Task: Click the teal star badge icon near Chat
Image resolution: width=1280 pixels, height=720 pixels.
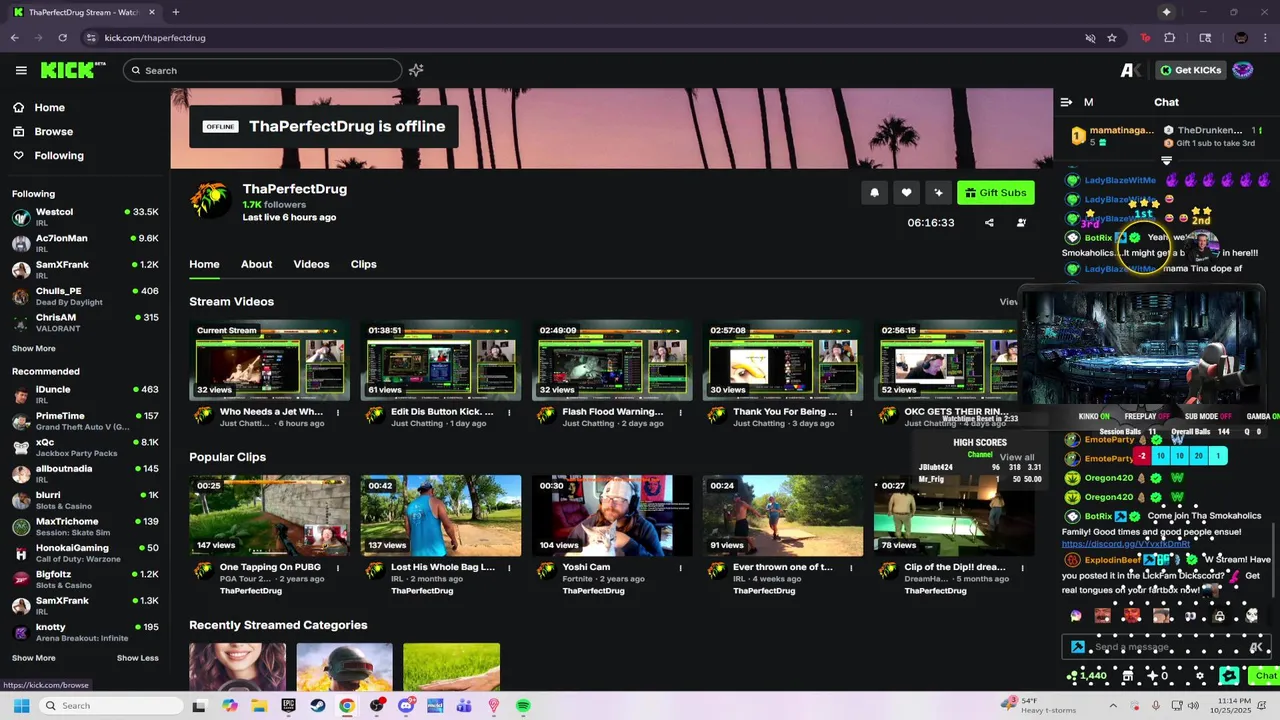Action: pyautogui.click(x=1229, y=676)
